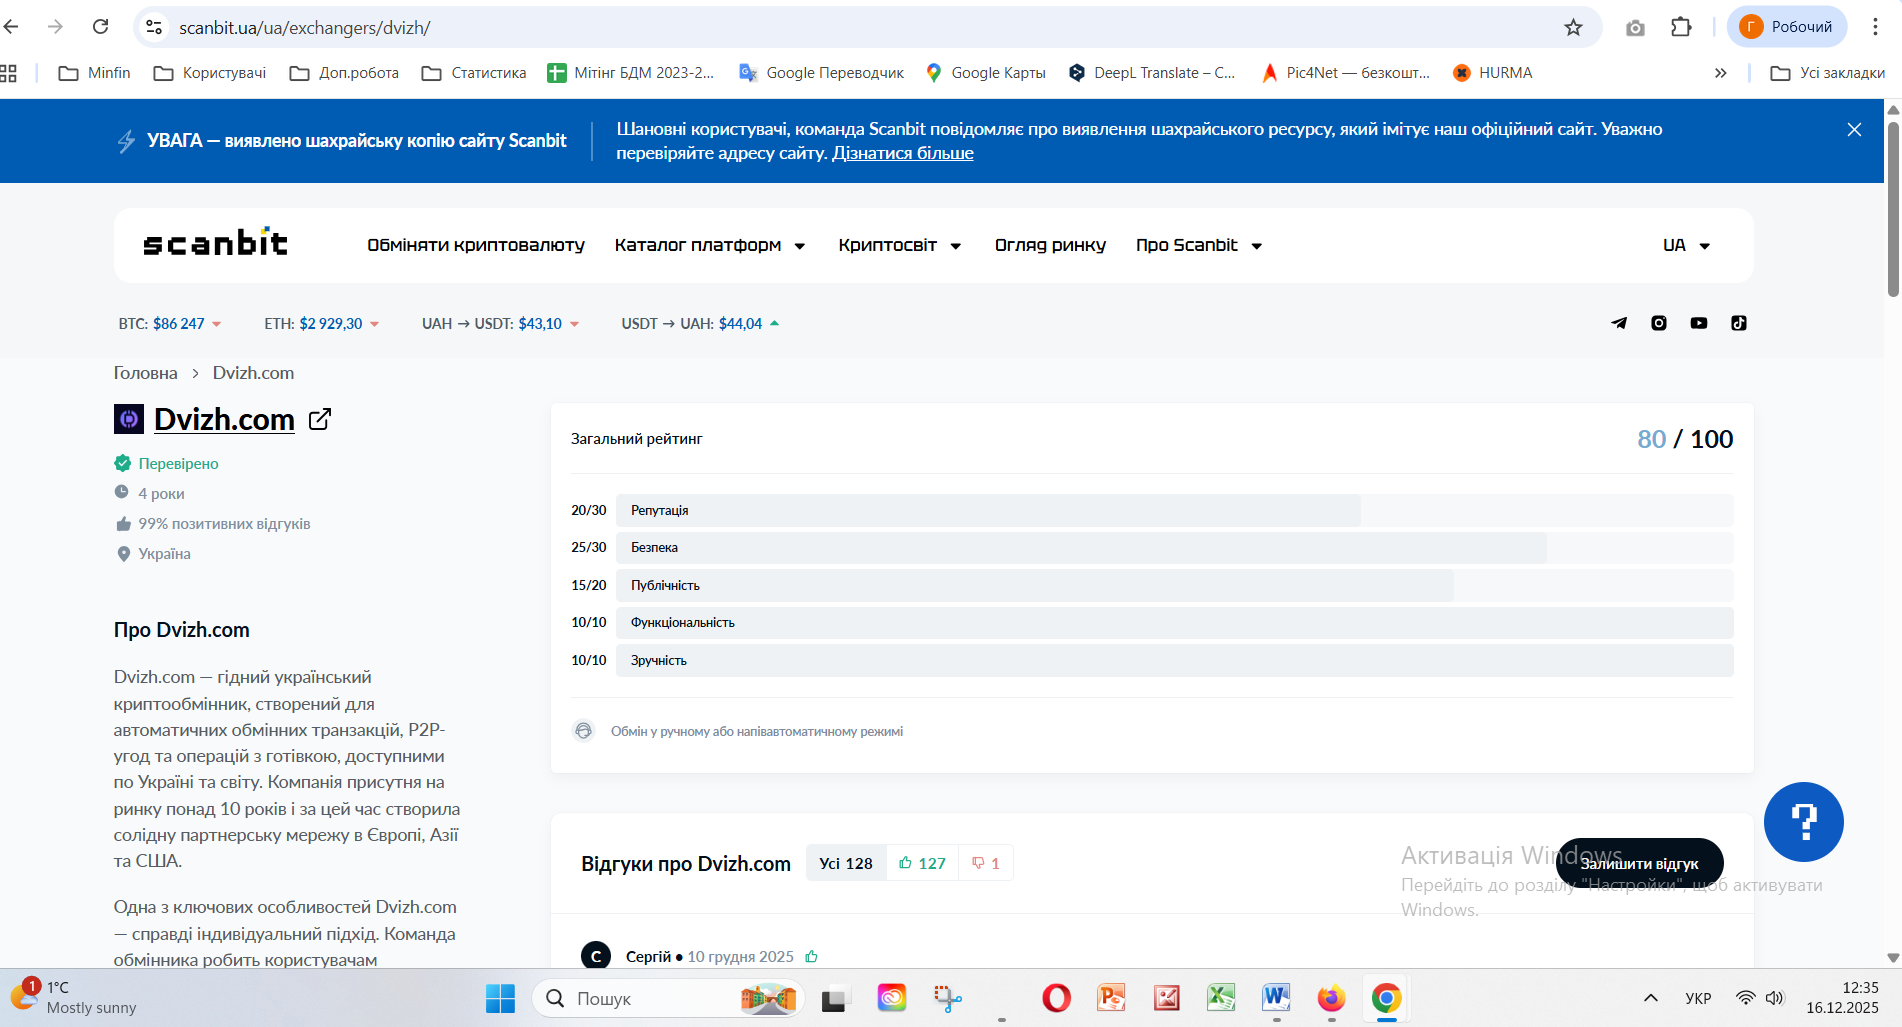Open Google Переводчик bookmark
The image size is (1902, 1027).
(821, 73)
